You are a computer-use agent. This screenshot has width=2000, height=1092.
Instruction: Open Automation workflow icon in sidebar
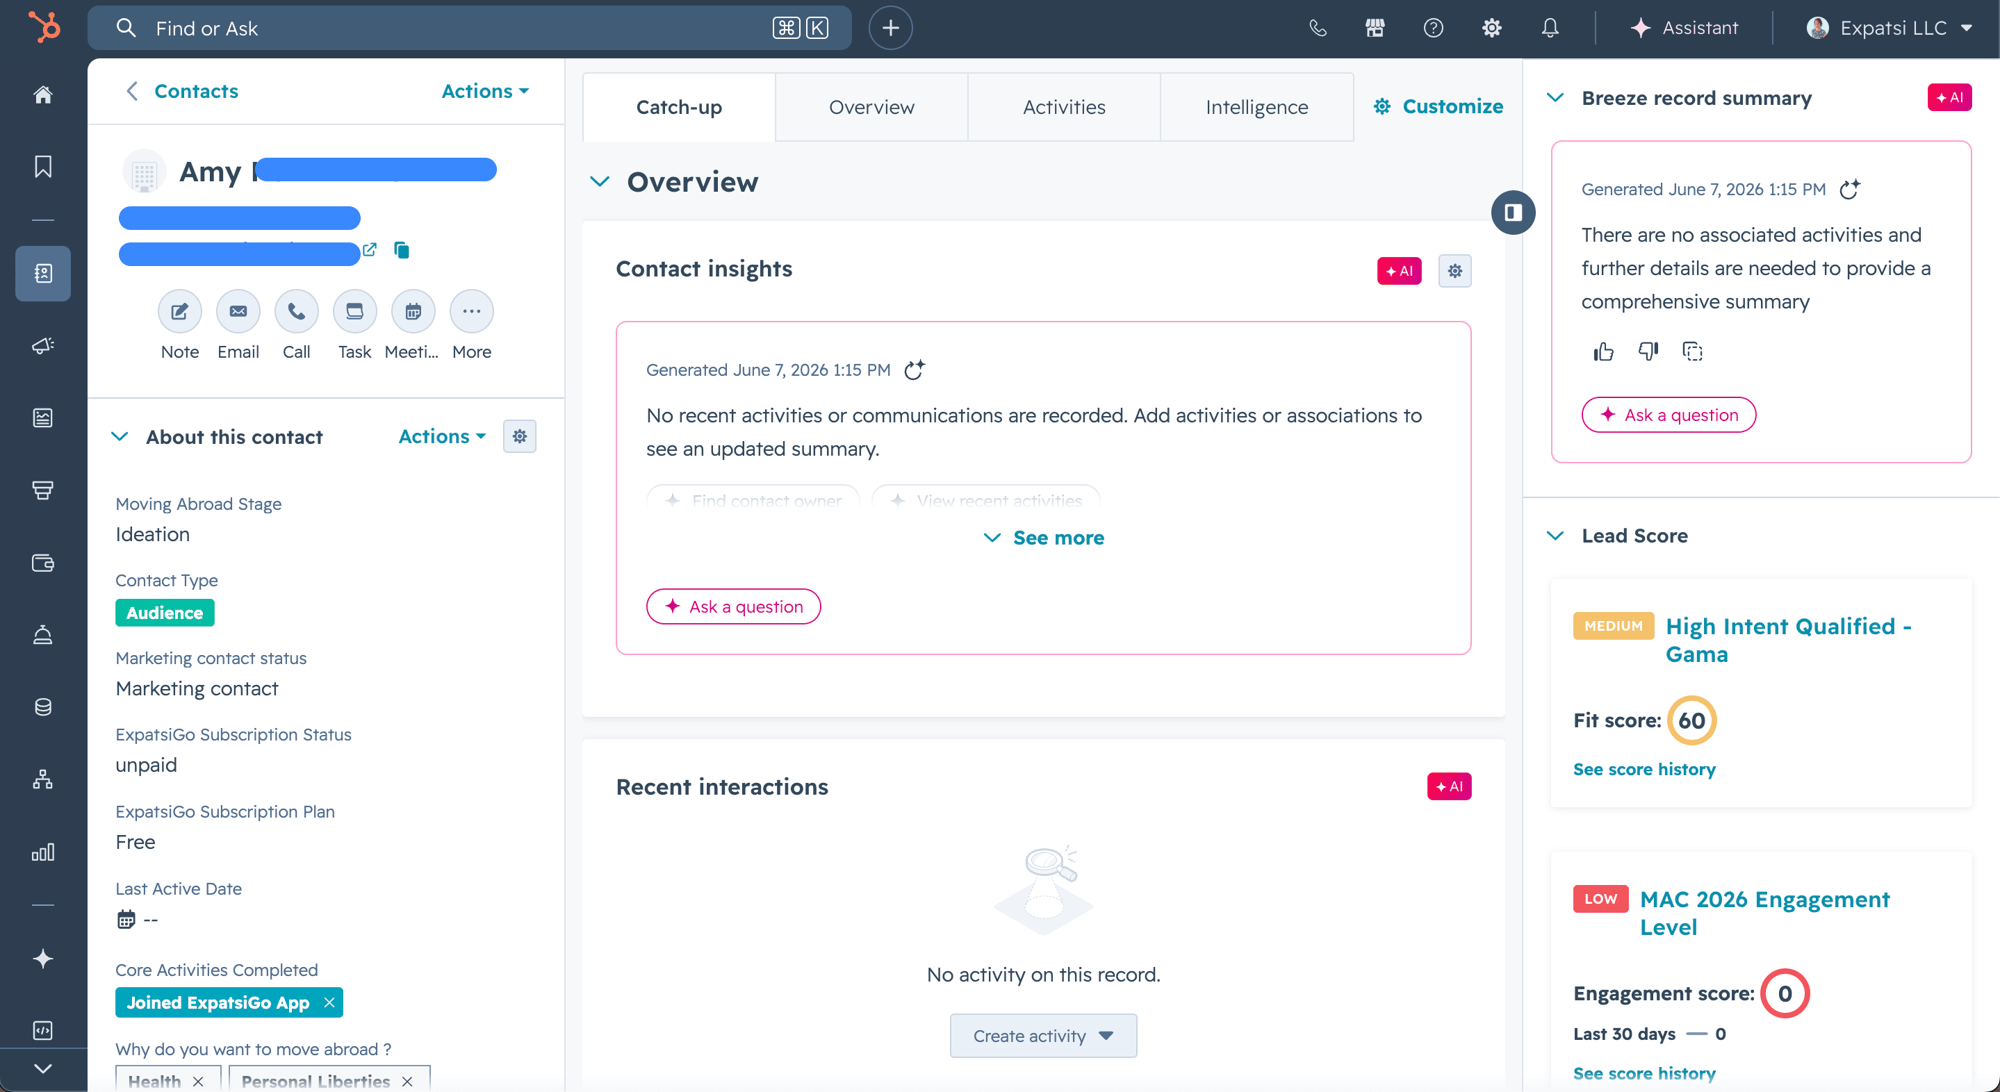coord(43,780)
